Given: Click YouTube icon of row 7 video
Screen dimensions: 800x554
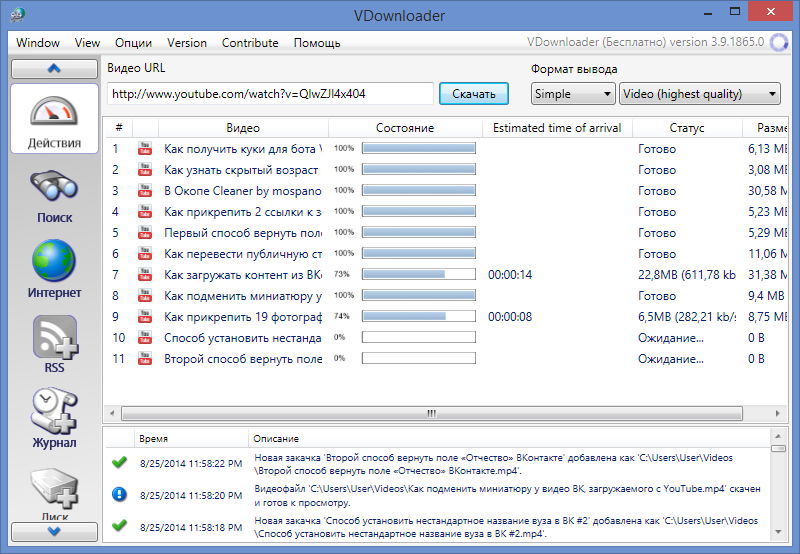Looking at the screenshot, I should pos(145,274).
